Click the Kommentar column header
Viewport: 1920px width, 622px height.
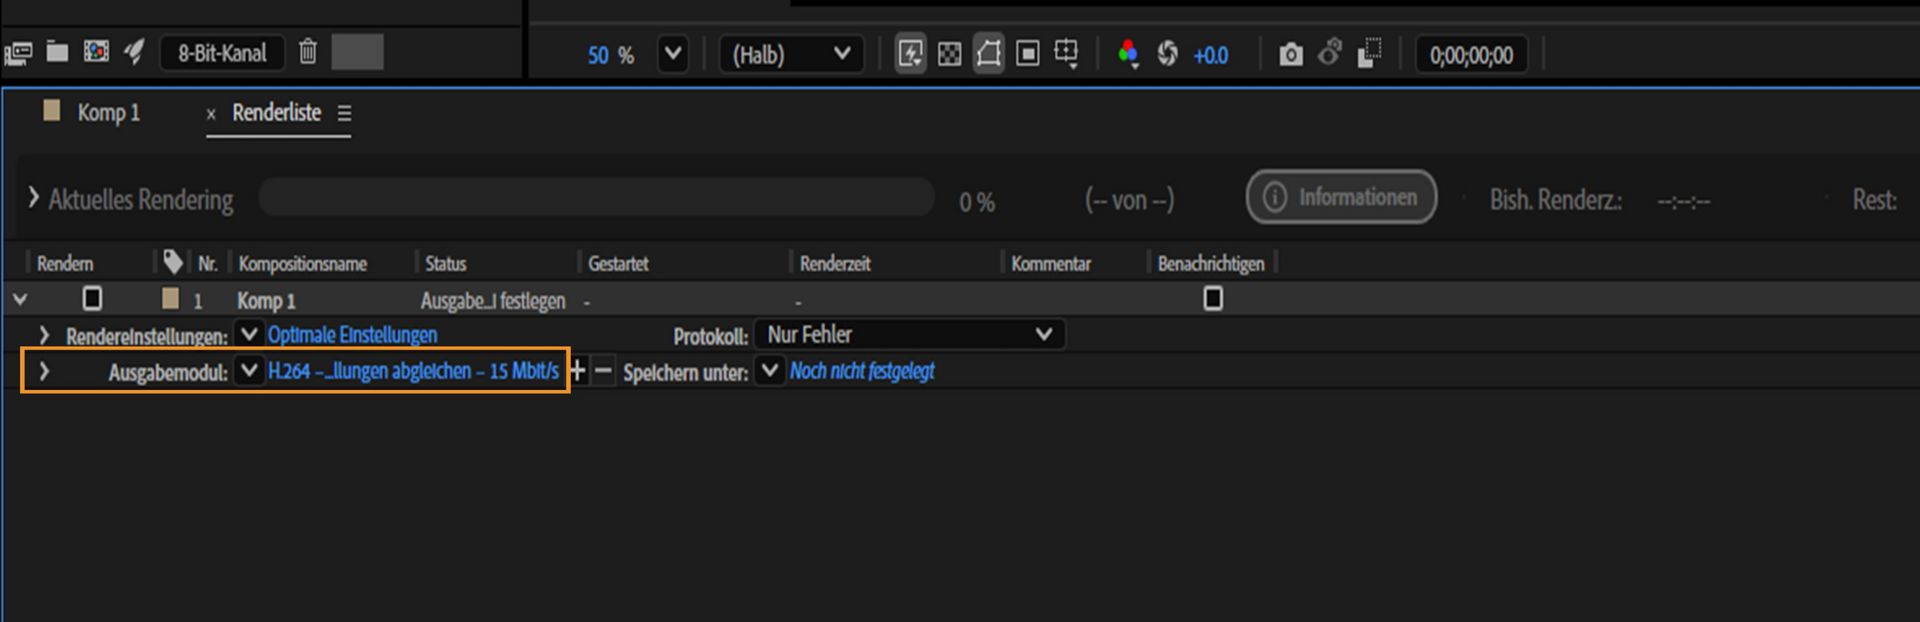tap(1050, 263)
